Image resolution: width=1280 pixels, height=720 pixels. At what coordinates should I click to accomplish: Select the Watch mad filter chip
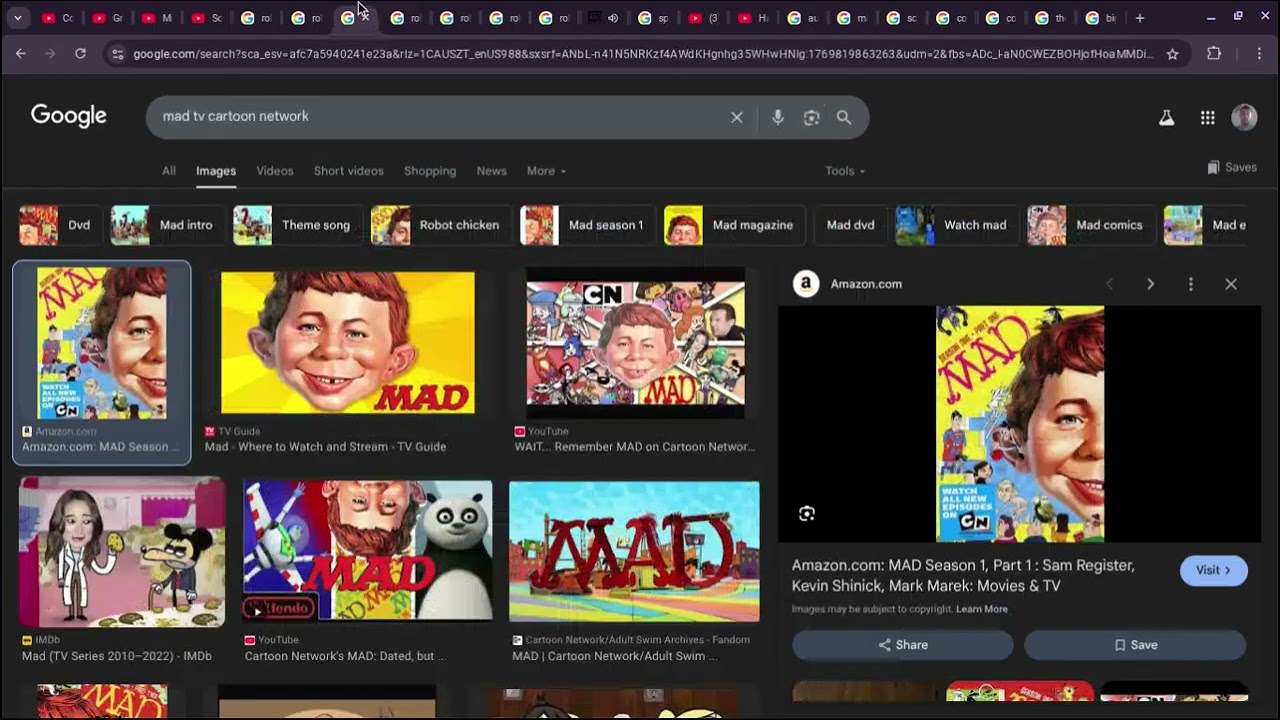click(x=955, y=225)
